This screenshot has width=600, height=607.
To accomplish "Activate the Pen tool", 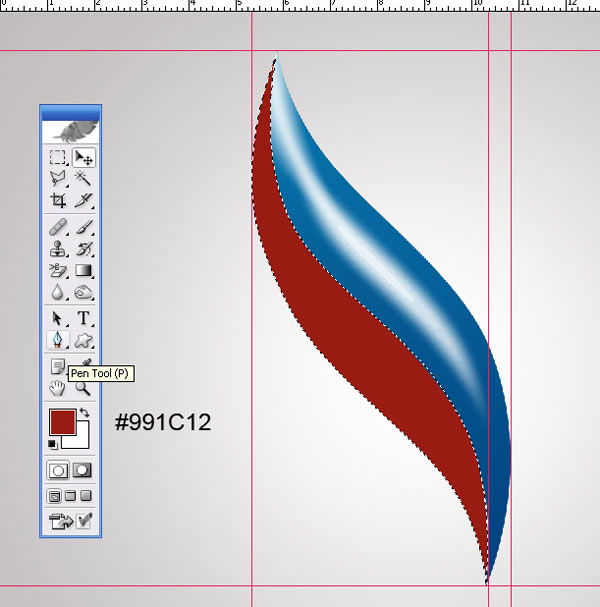I will coord(58,340).
